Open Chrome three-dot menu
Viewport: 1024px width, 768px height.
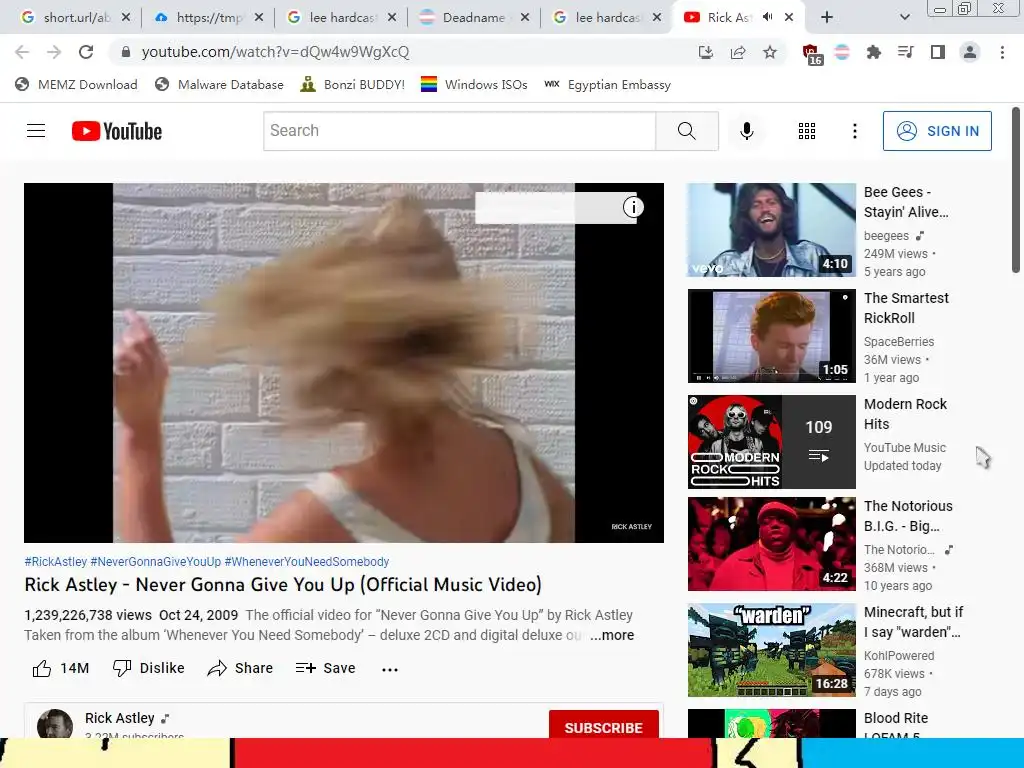tap(1002, 52)
